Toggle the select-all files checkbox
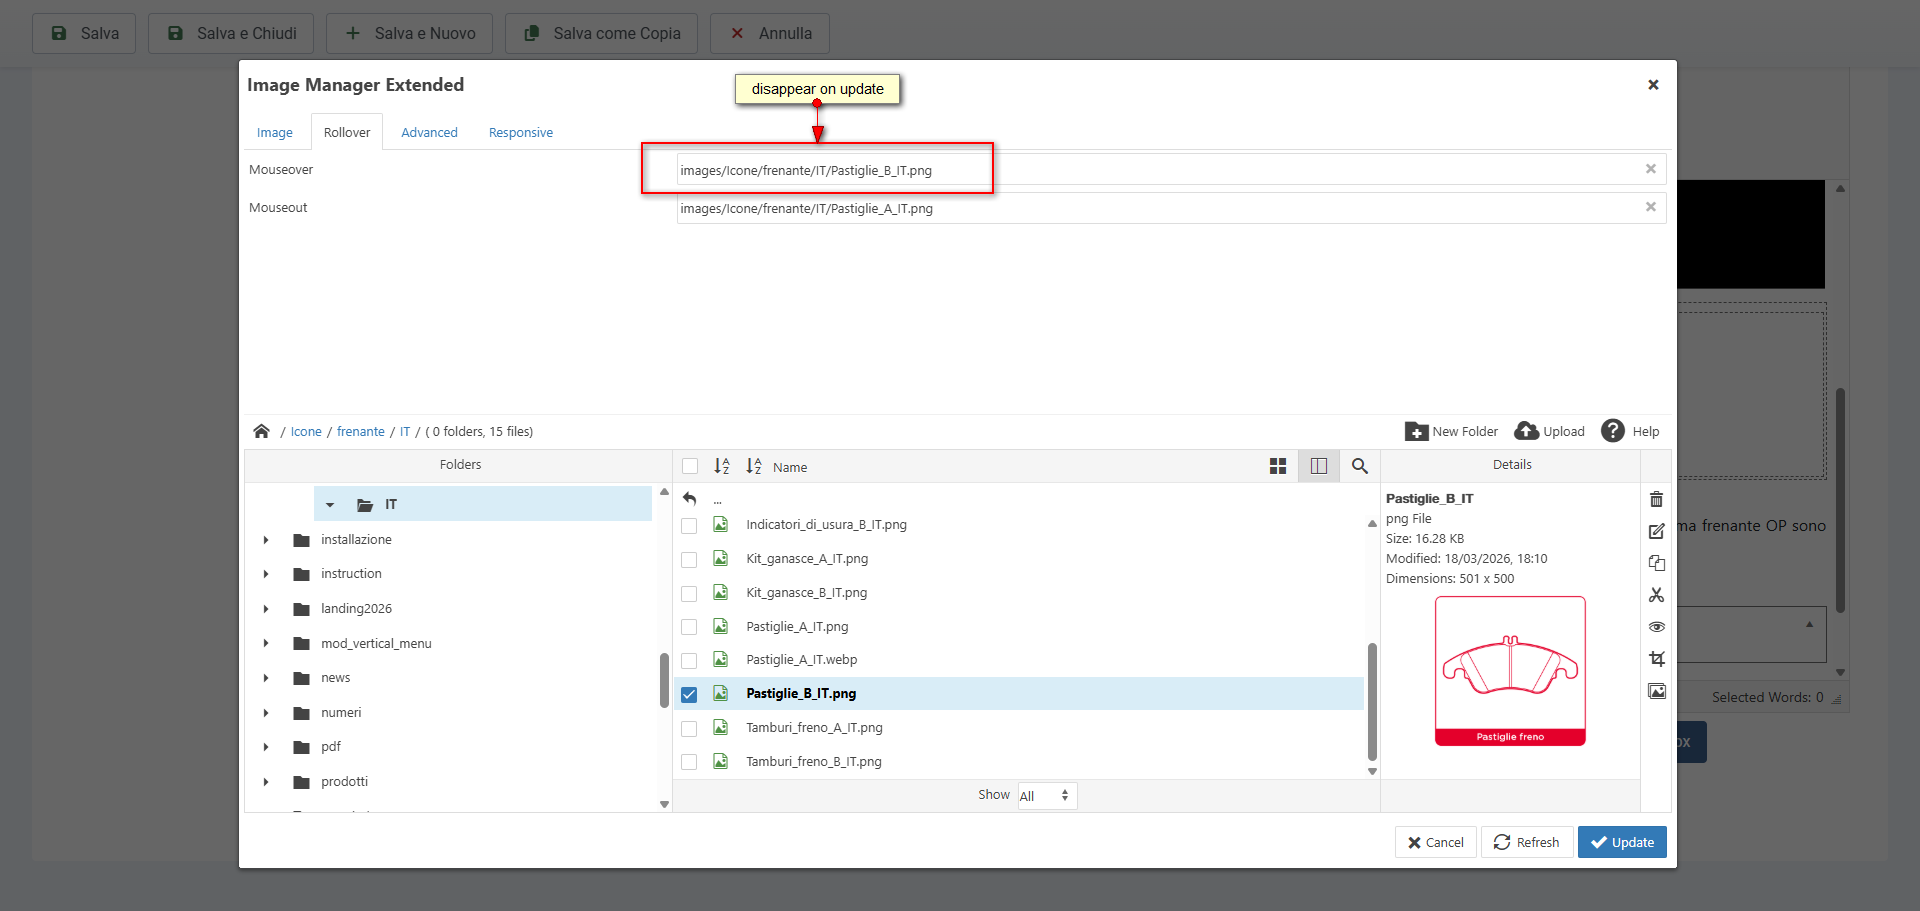Viewport: 1920px width, 911px height. pos(690,466)
